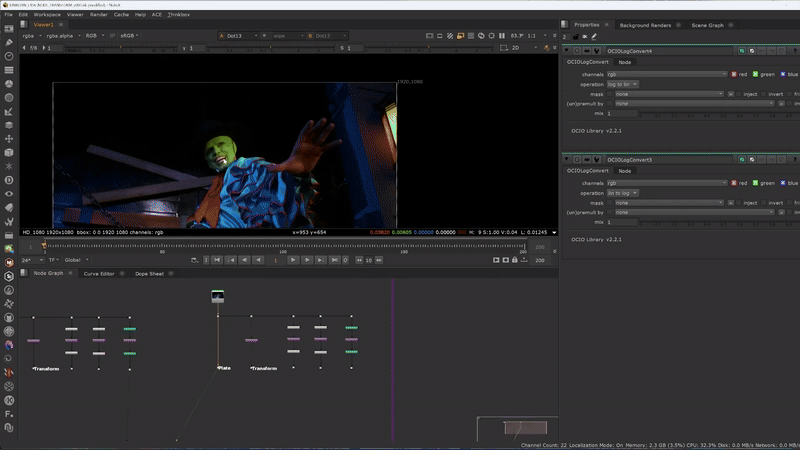Toggle the green channel checkbox in OCIOLogConvert3
The height and width of the screenshot is (450, 800).
coord(757,183)
